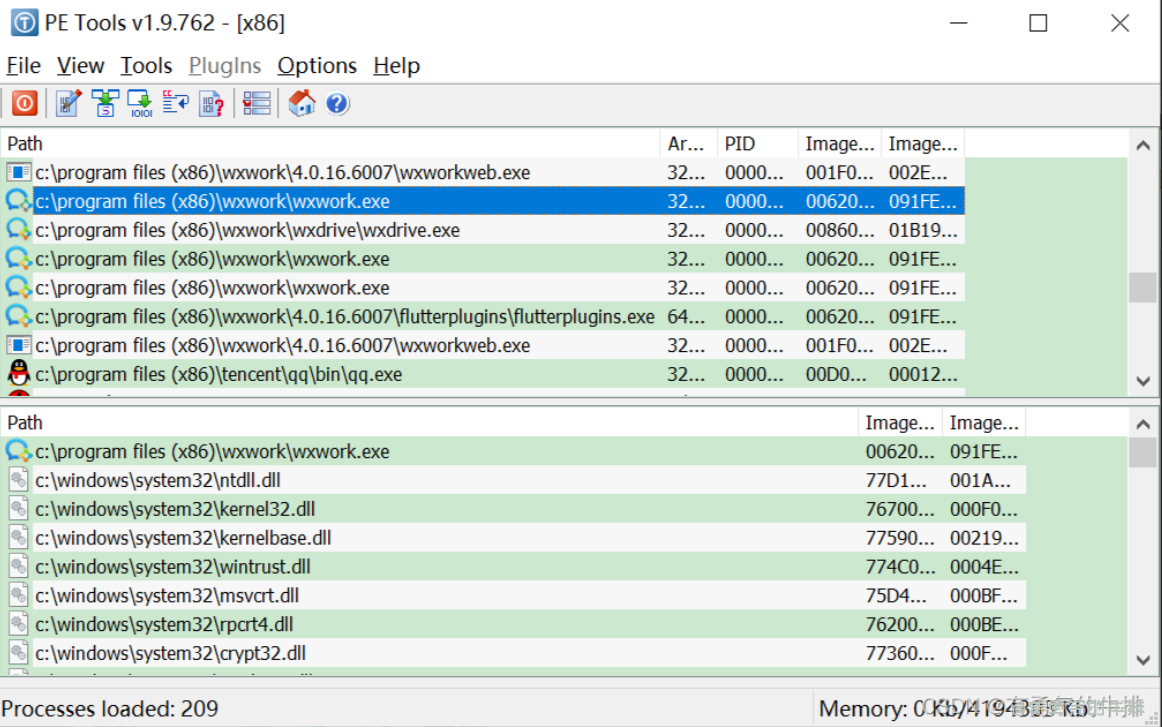Click the Home page house icon
This screenshot has width=1162, height=727.
point(302,103)
